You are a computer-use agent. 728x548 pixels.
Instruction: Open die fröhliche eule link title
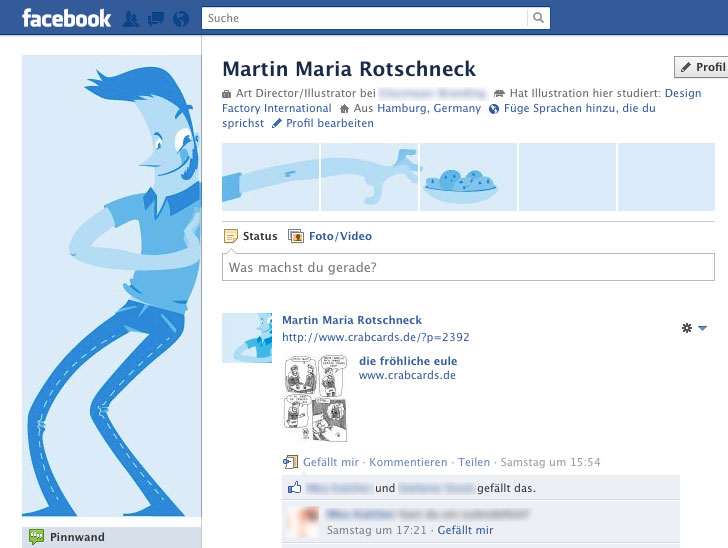pyautogui.click(x=408, y=361)
